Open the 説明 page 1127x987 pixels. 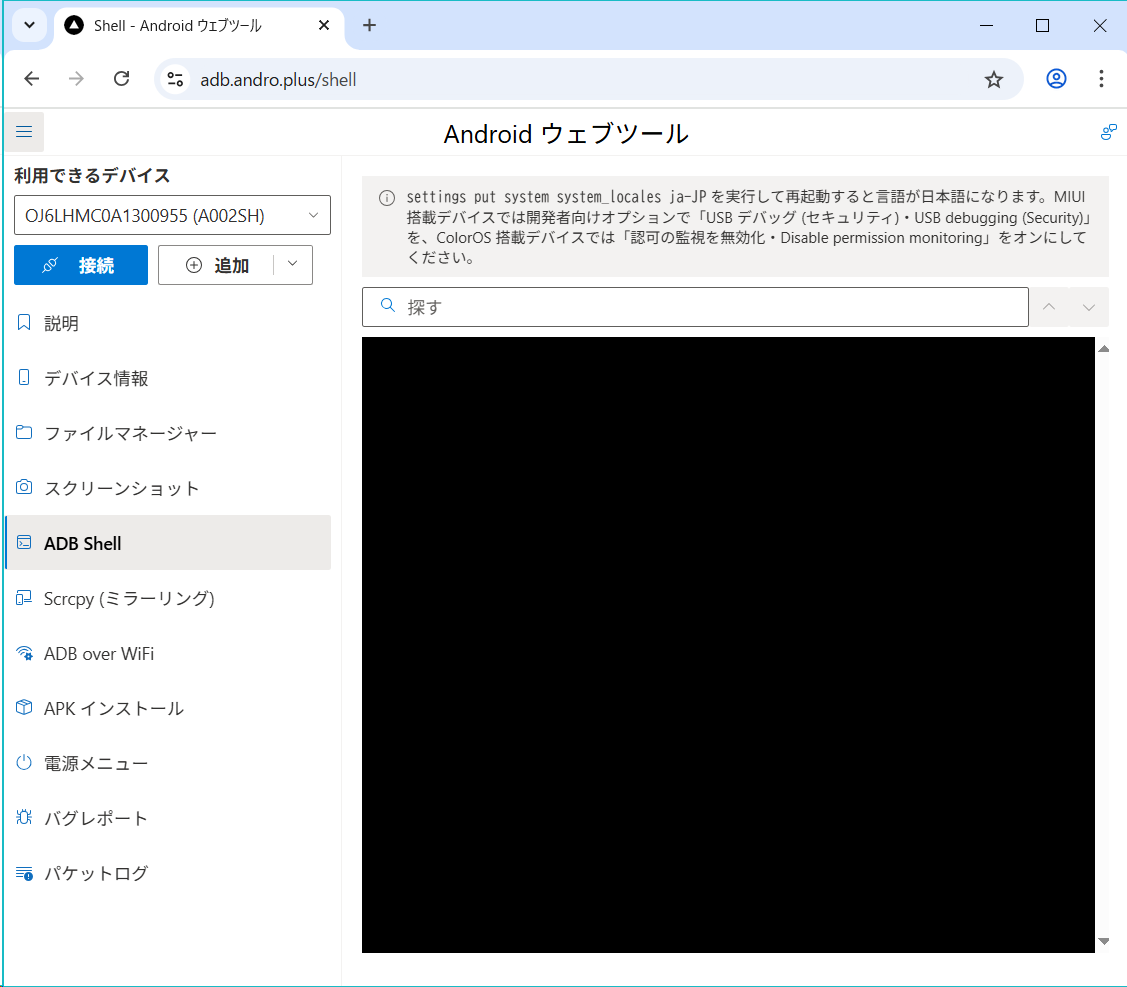tap(61, 323)
